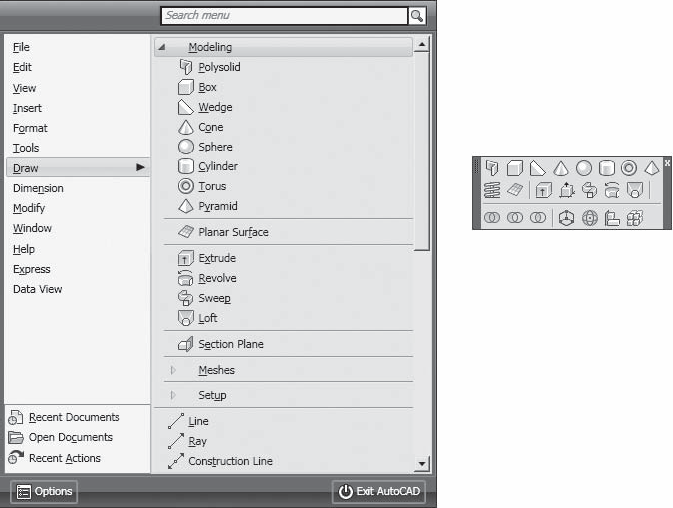The width and height of the screenshot is (673, 508).
Task: Expand the Meshes submenu
Action: point(173,370)
